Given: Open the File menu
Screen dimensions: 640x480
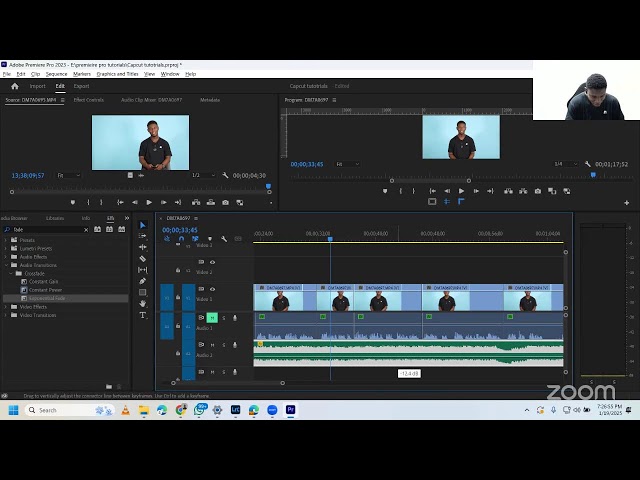Looking at the screenshot, I should coord(7,74).
